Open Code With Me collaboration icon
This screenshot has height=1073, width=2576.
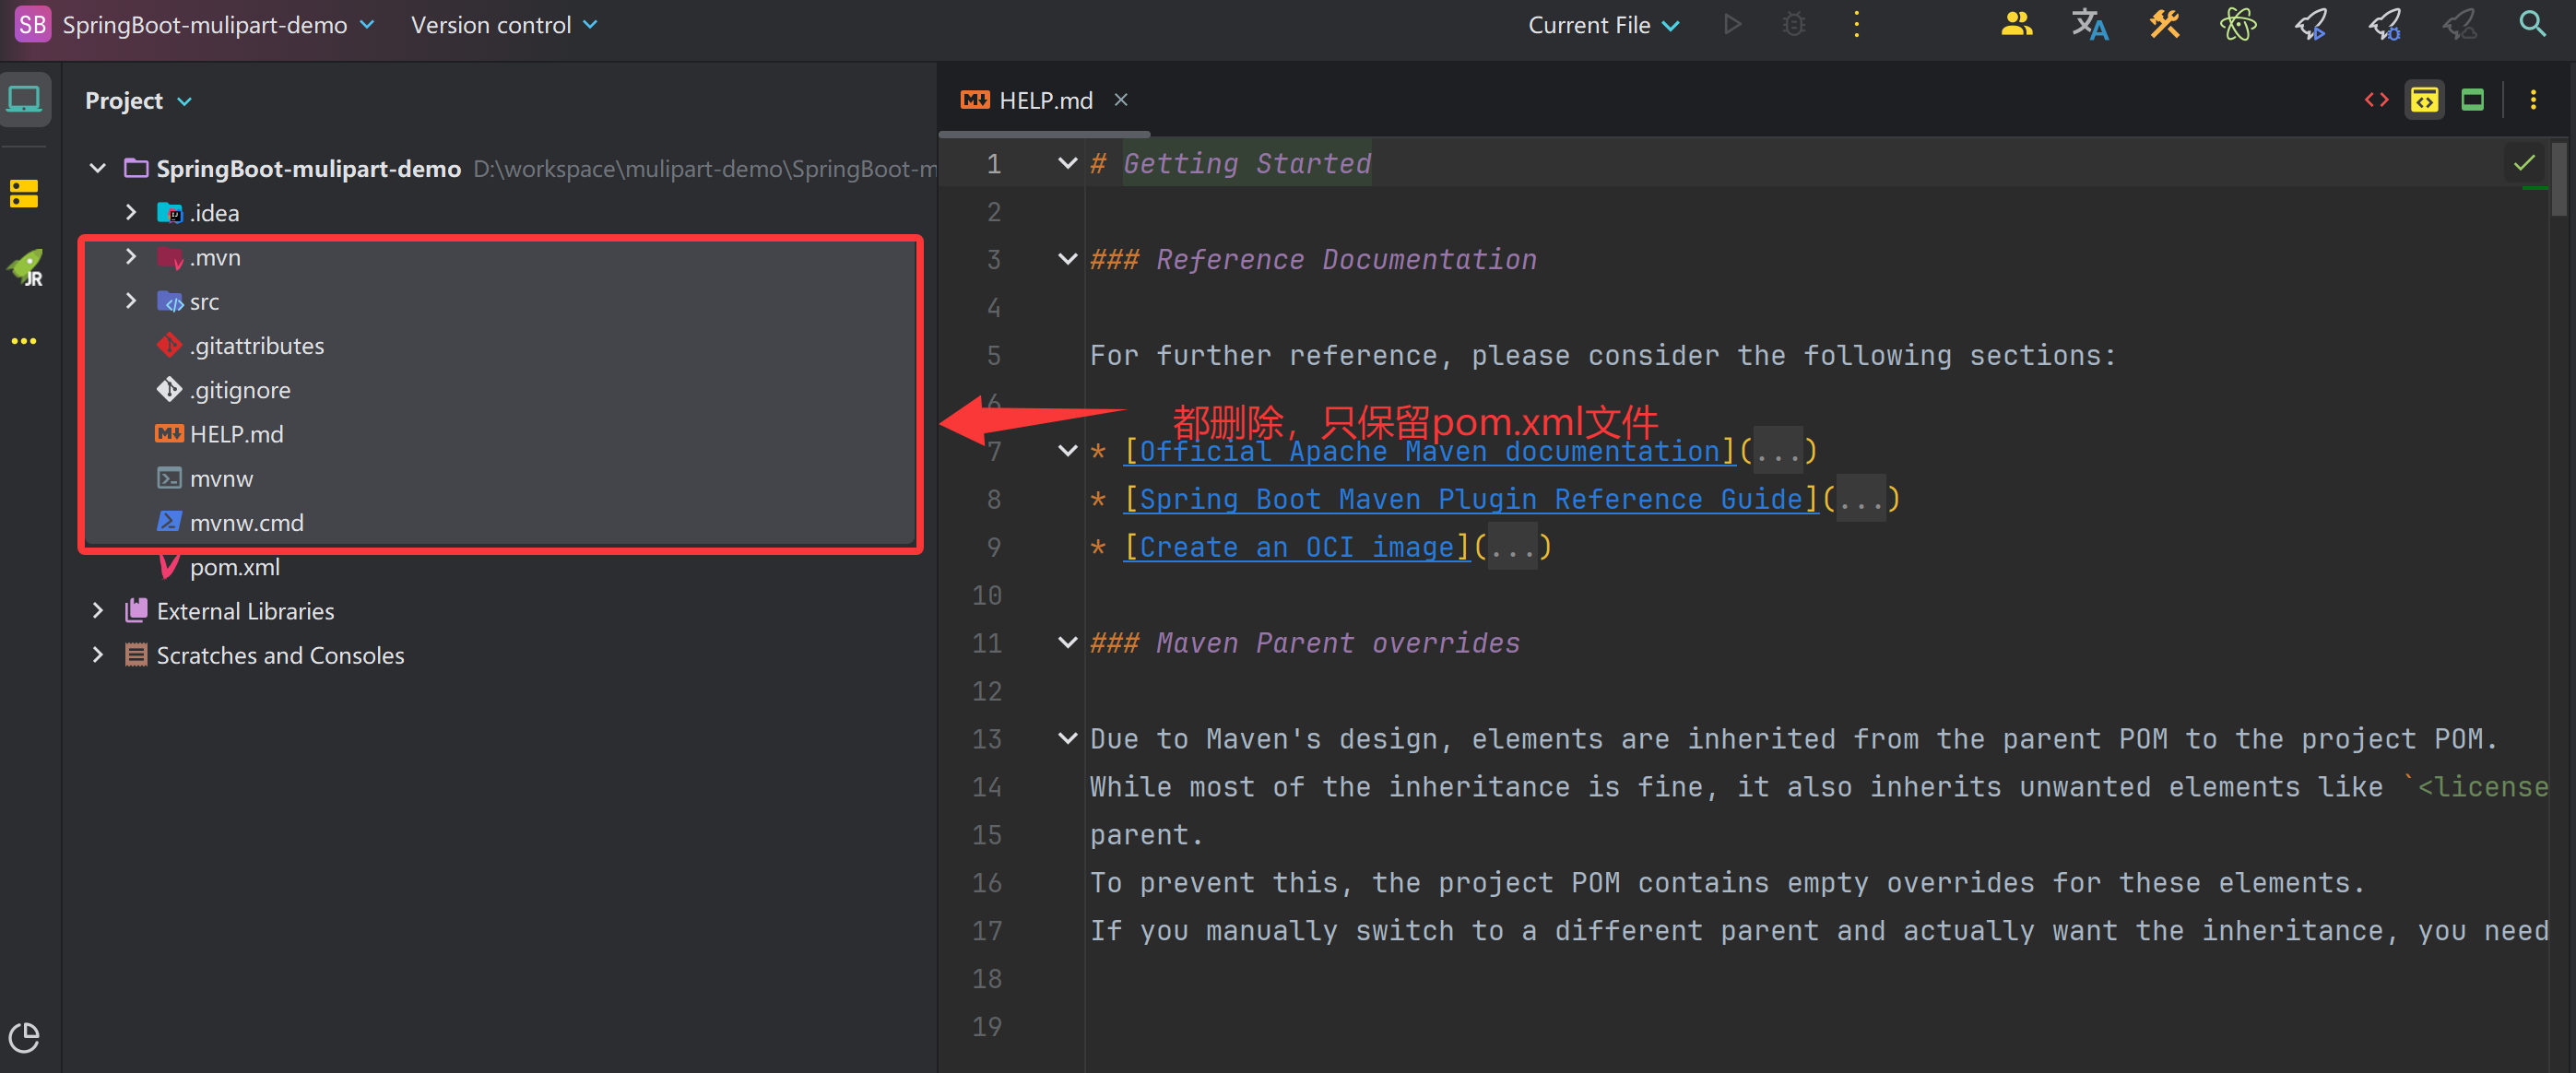[2016, 24]
